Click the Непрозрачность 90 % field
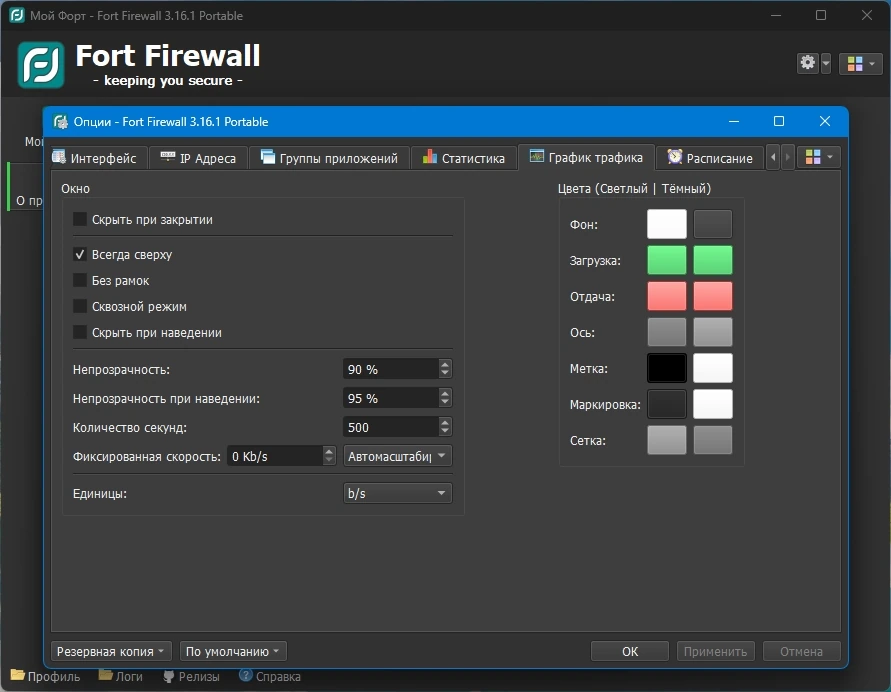This screenshot has width=891, height=692. tap(390, 369)
